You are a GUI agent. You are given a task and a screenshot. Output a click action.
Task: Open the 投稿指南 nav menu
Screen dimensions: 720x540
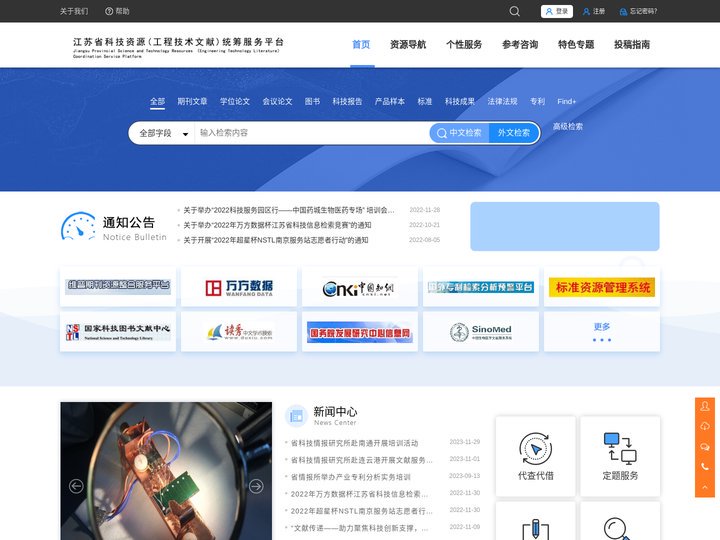(x=632, y=45)
